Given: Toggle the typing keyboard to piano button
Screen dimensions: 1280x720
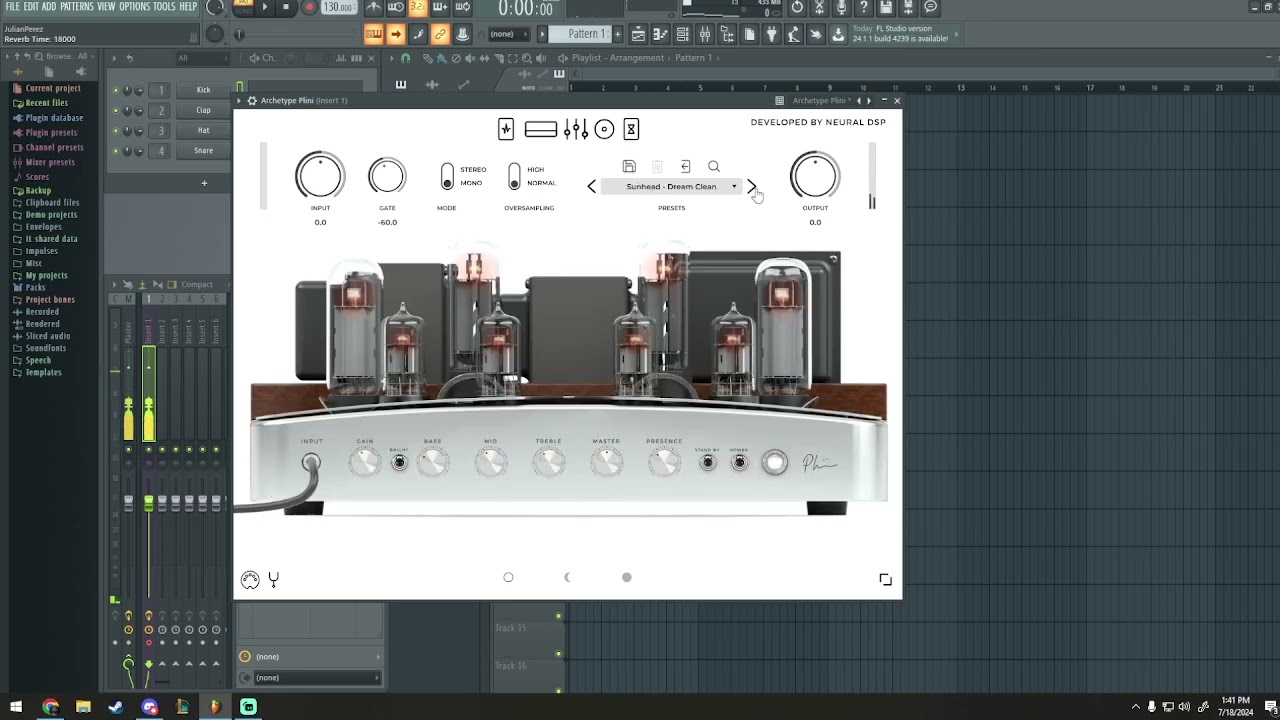Looking at the screenshot, I should [x=373, y=34].
